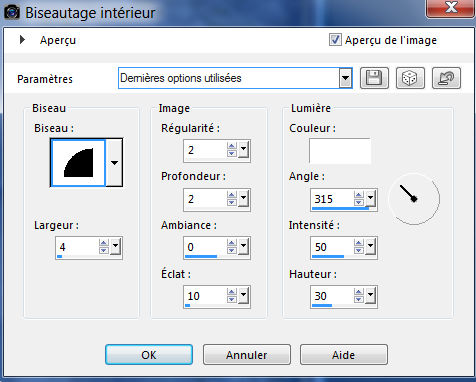Expand the Aperçu preview triangle

click(x=22, y=40)
